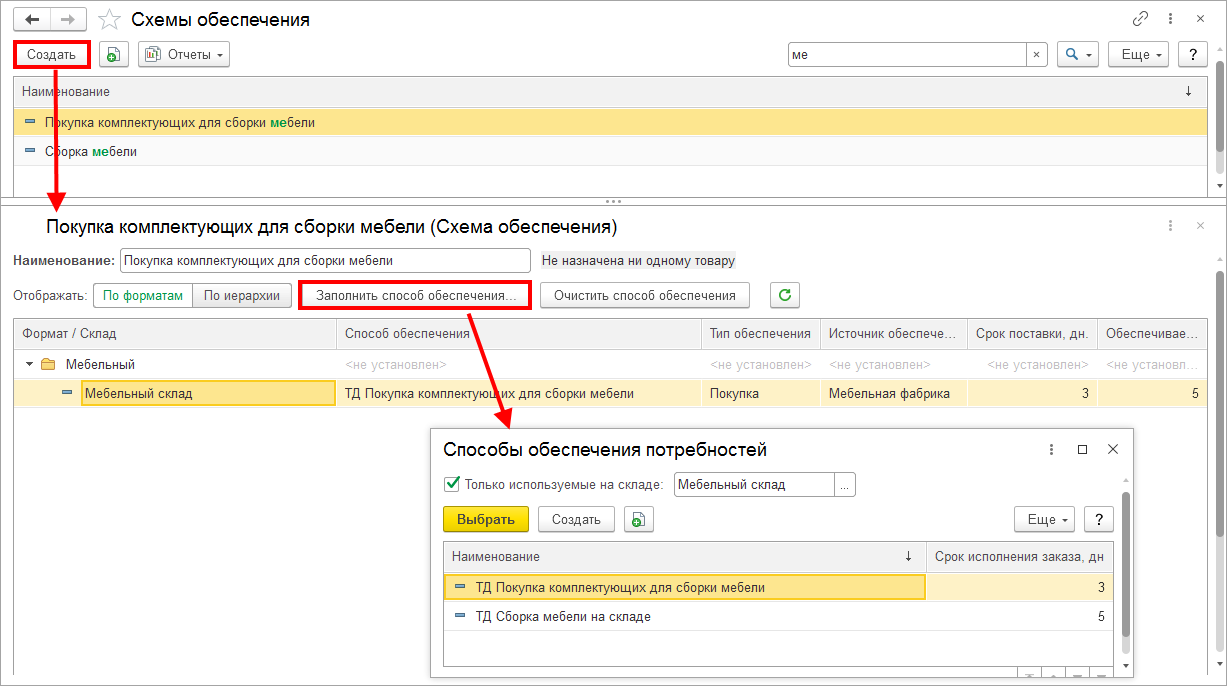Click the copy icon in the Способы обеспечения dialog

(x=639, y=519)
